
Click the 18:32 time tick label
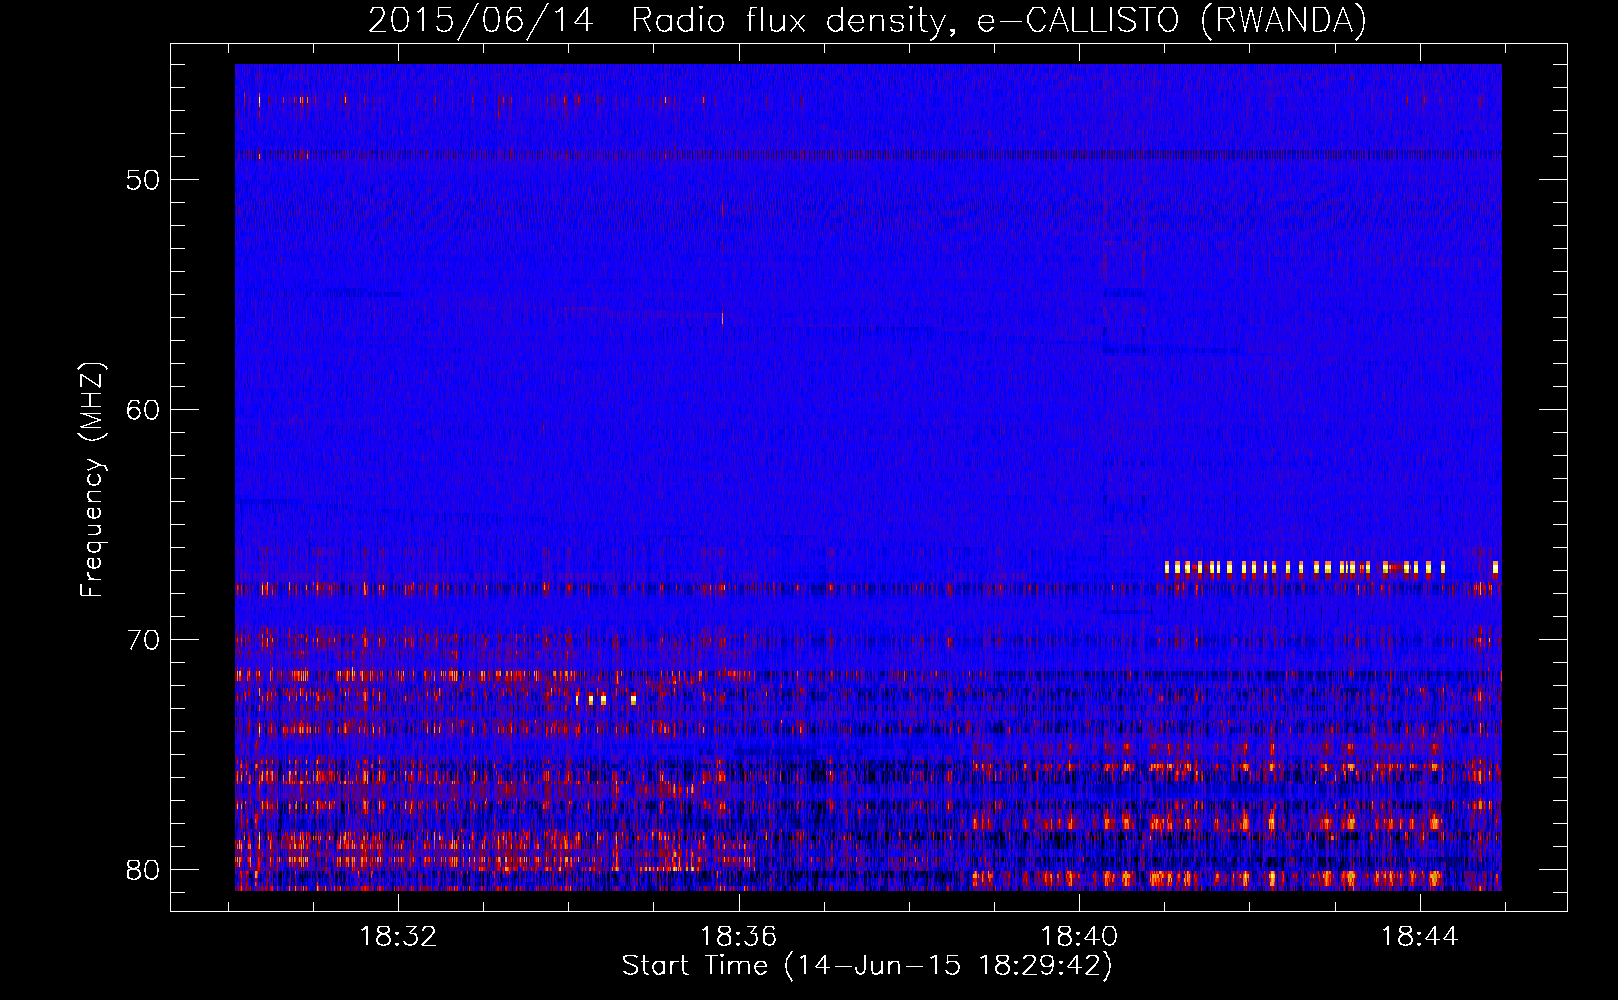(x=398, y=937)
